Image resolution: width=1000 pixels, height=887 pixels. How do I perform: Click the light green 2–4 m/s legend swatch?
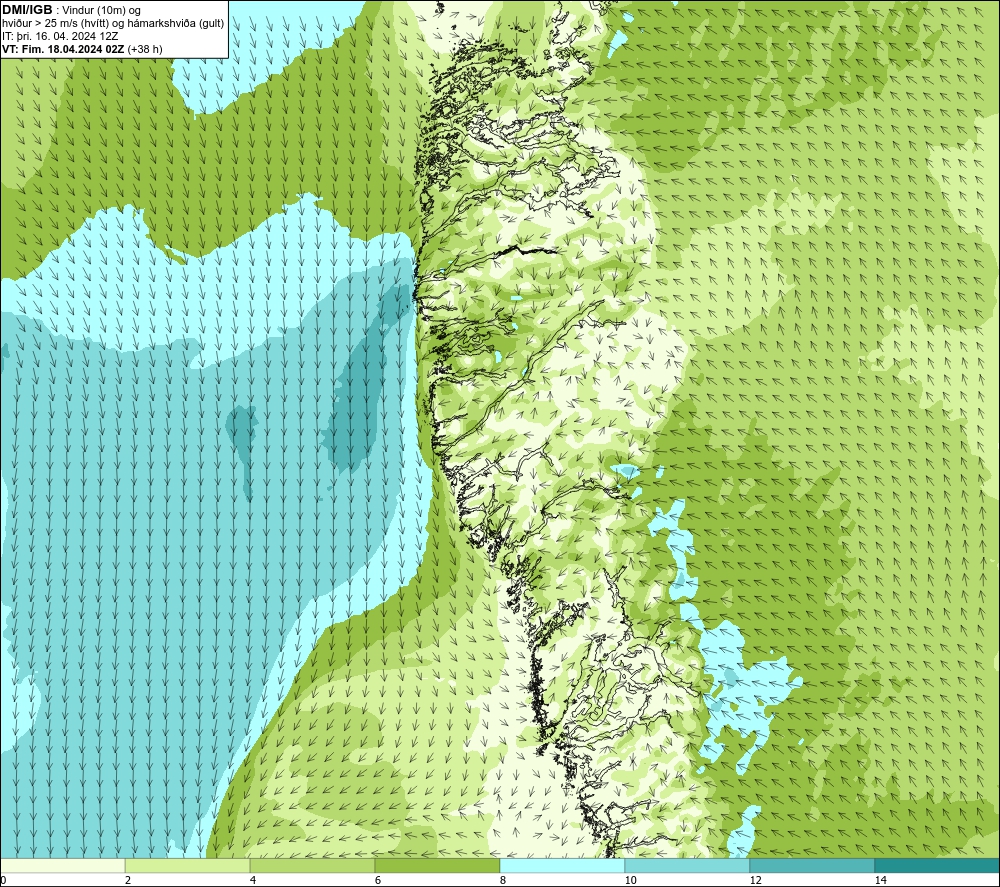pos(188,865)
